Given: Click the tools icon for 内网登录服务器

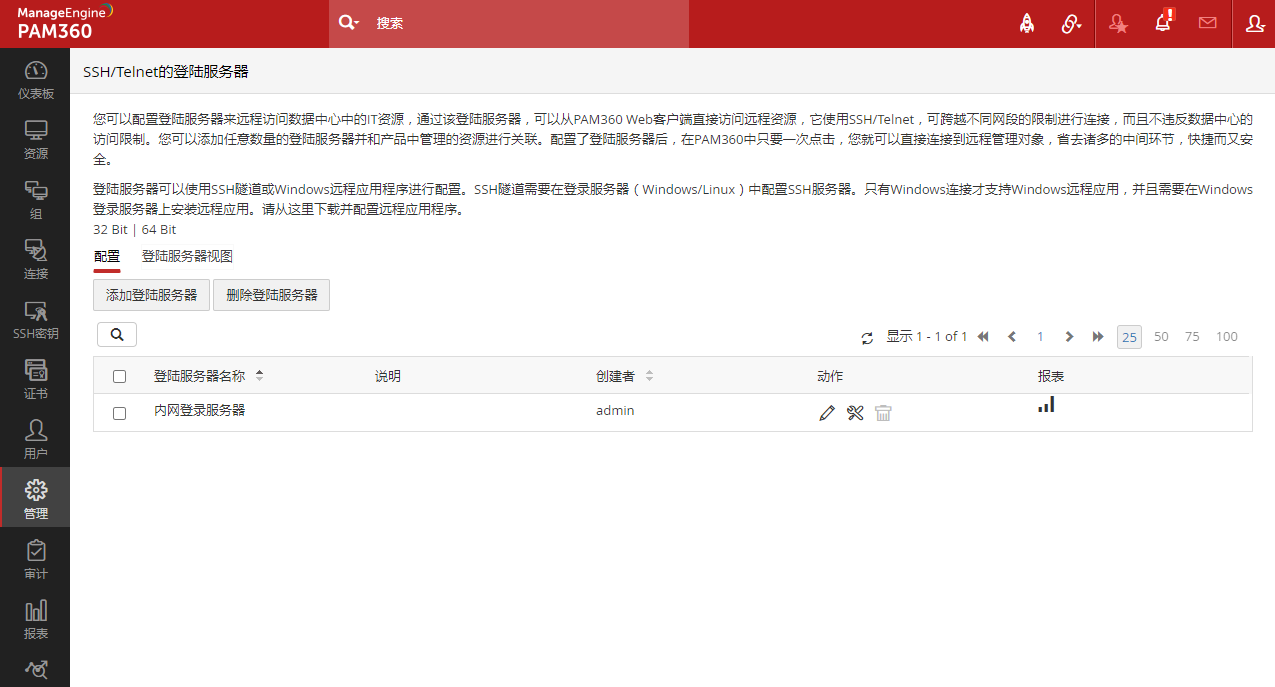Looking at the screenshot, I should (x=855, y=413).
